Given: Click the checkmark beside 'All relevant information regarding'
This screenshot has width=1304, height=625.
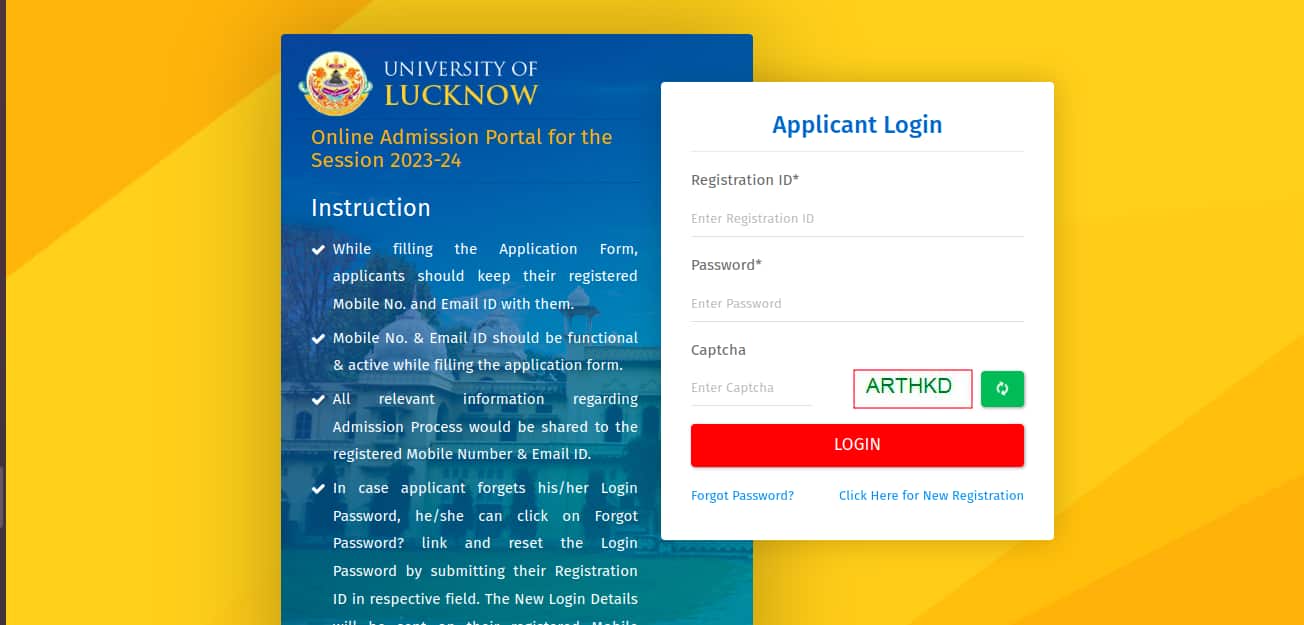Looking at the screenshot, I should 318,400.
